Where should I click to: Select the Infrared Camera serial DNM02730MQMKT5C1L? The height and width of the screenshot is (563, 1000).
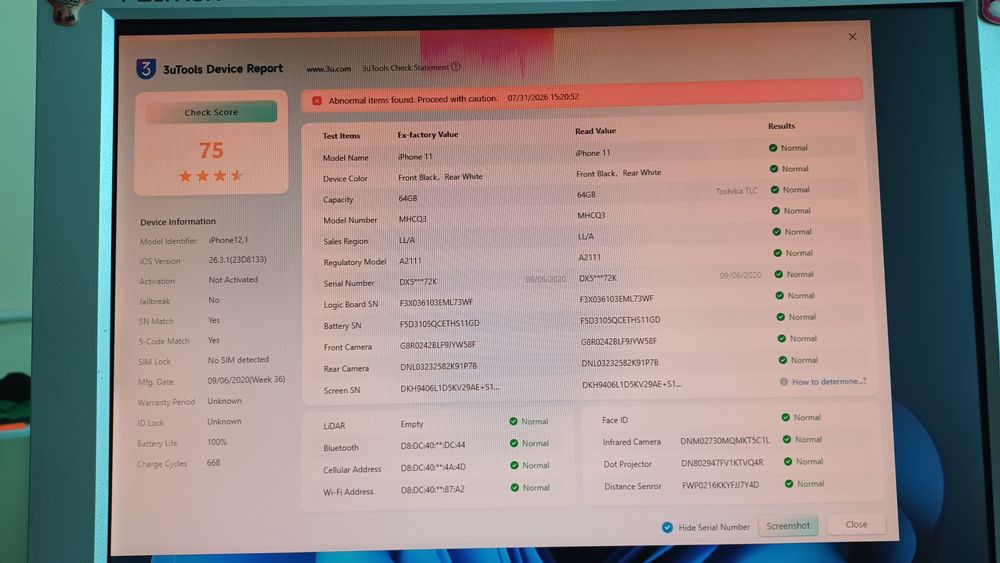(724, 441)
